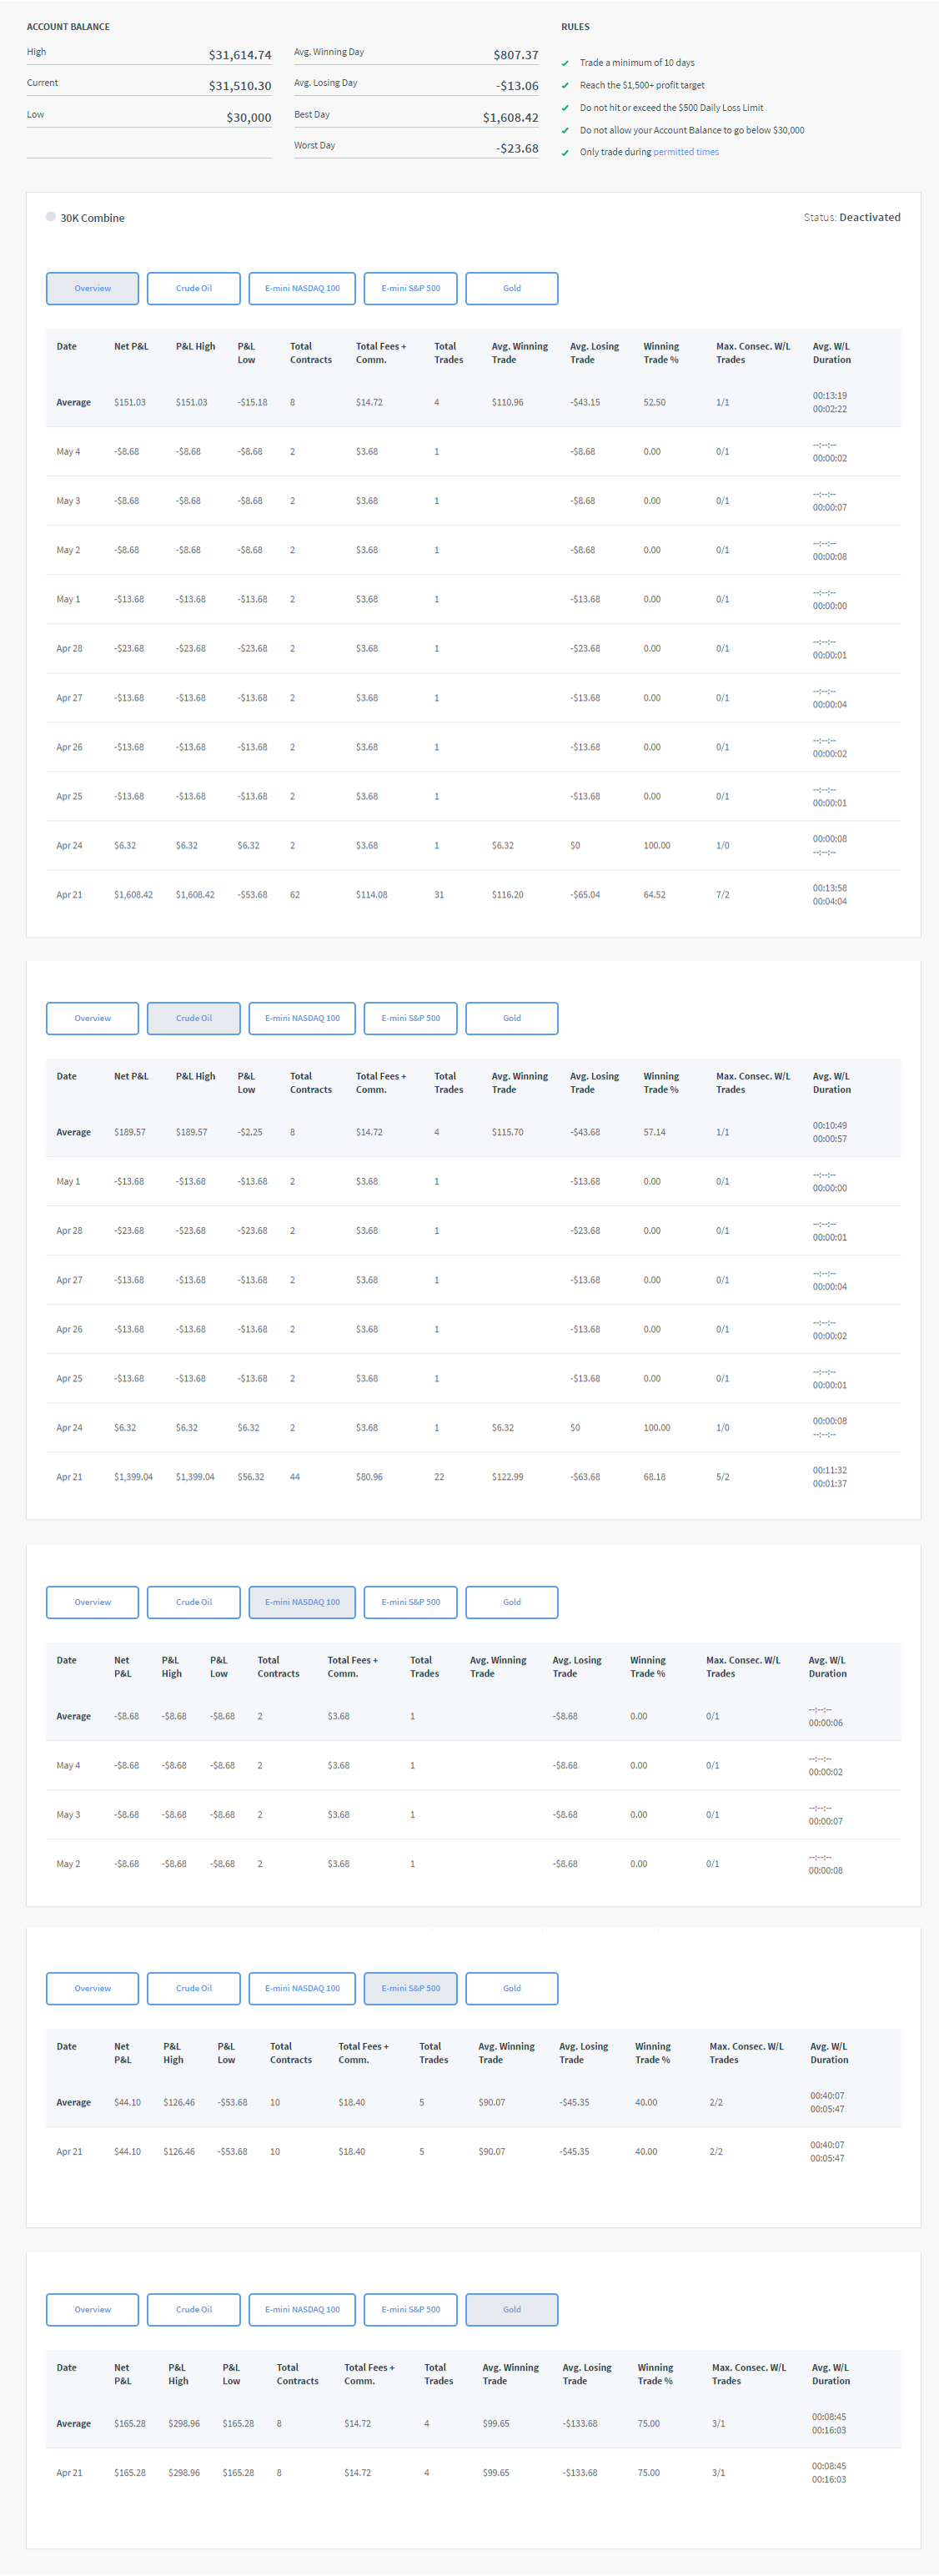Select the highlighted active E-mini NASDAQ 100 tab

coord(302,1602)
